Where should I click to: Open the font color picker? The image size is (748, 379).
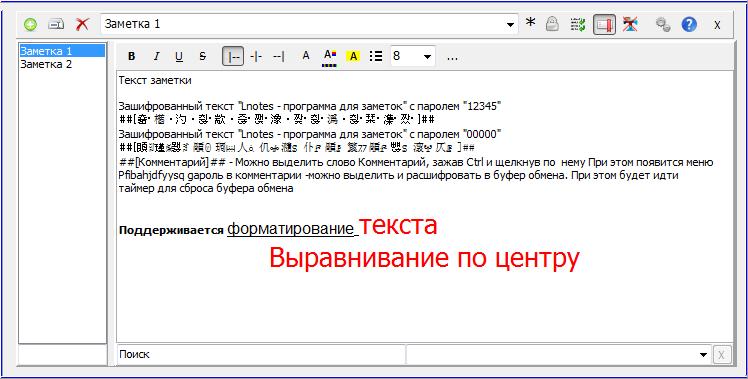pos(330,57)
